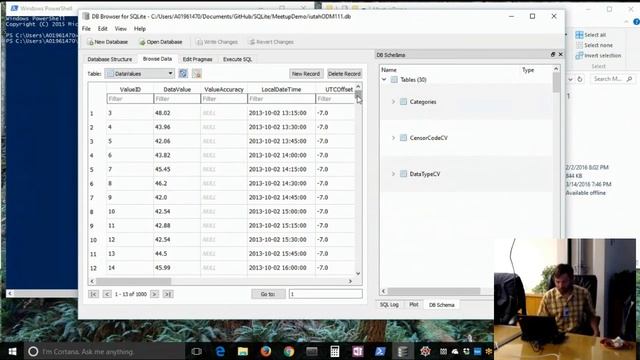Close the DB Schema panel
Viewport: 640px width, 360px height.
560,54
